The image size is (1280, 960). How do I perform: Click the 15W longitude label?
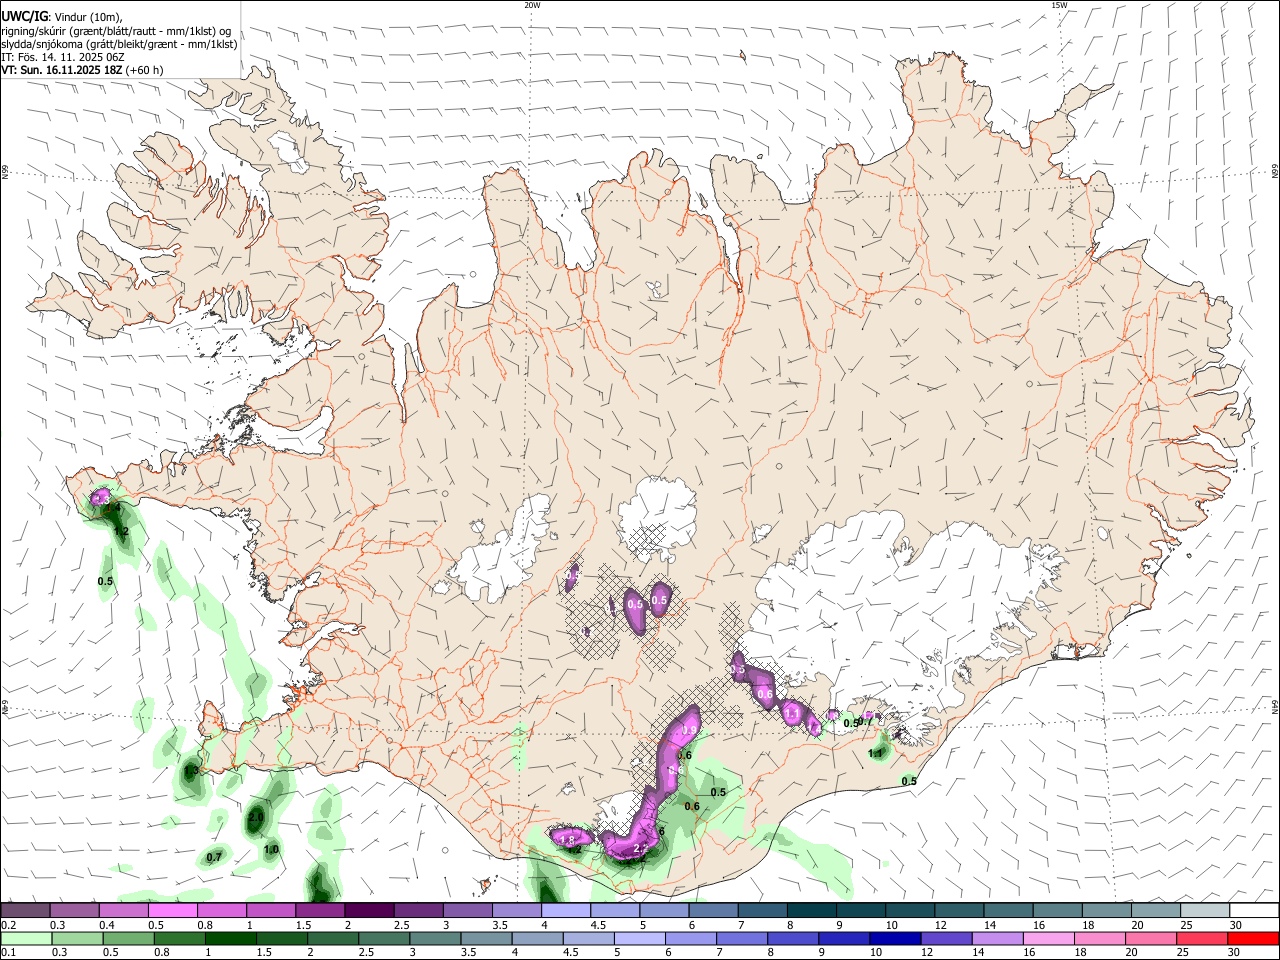pos(1059,5)
